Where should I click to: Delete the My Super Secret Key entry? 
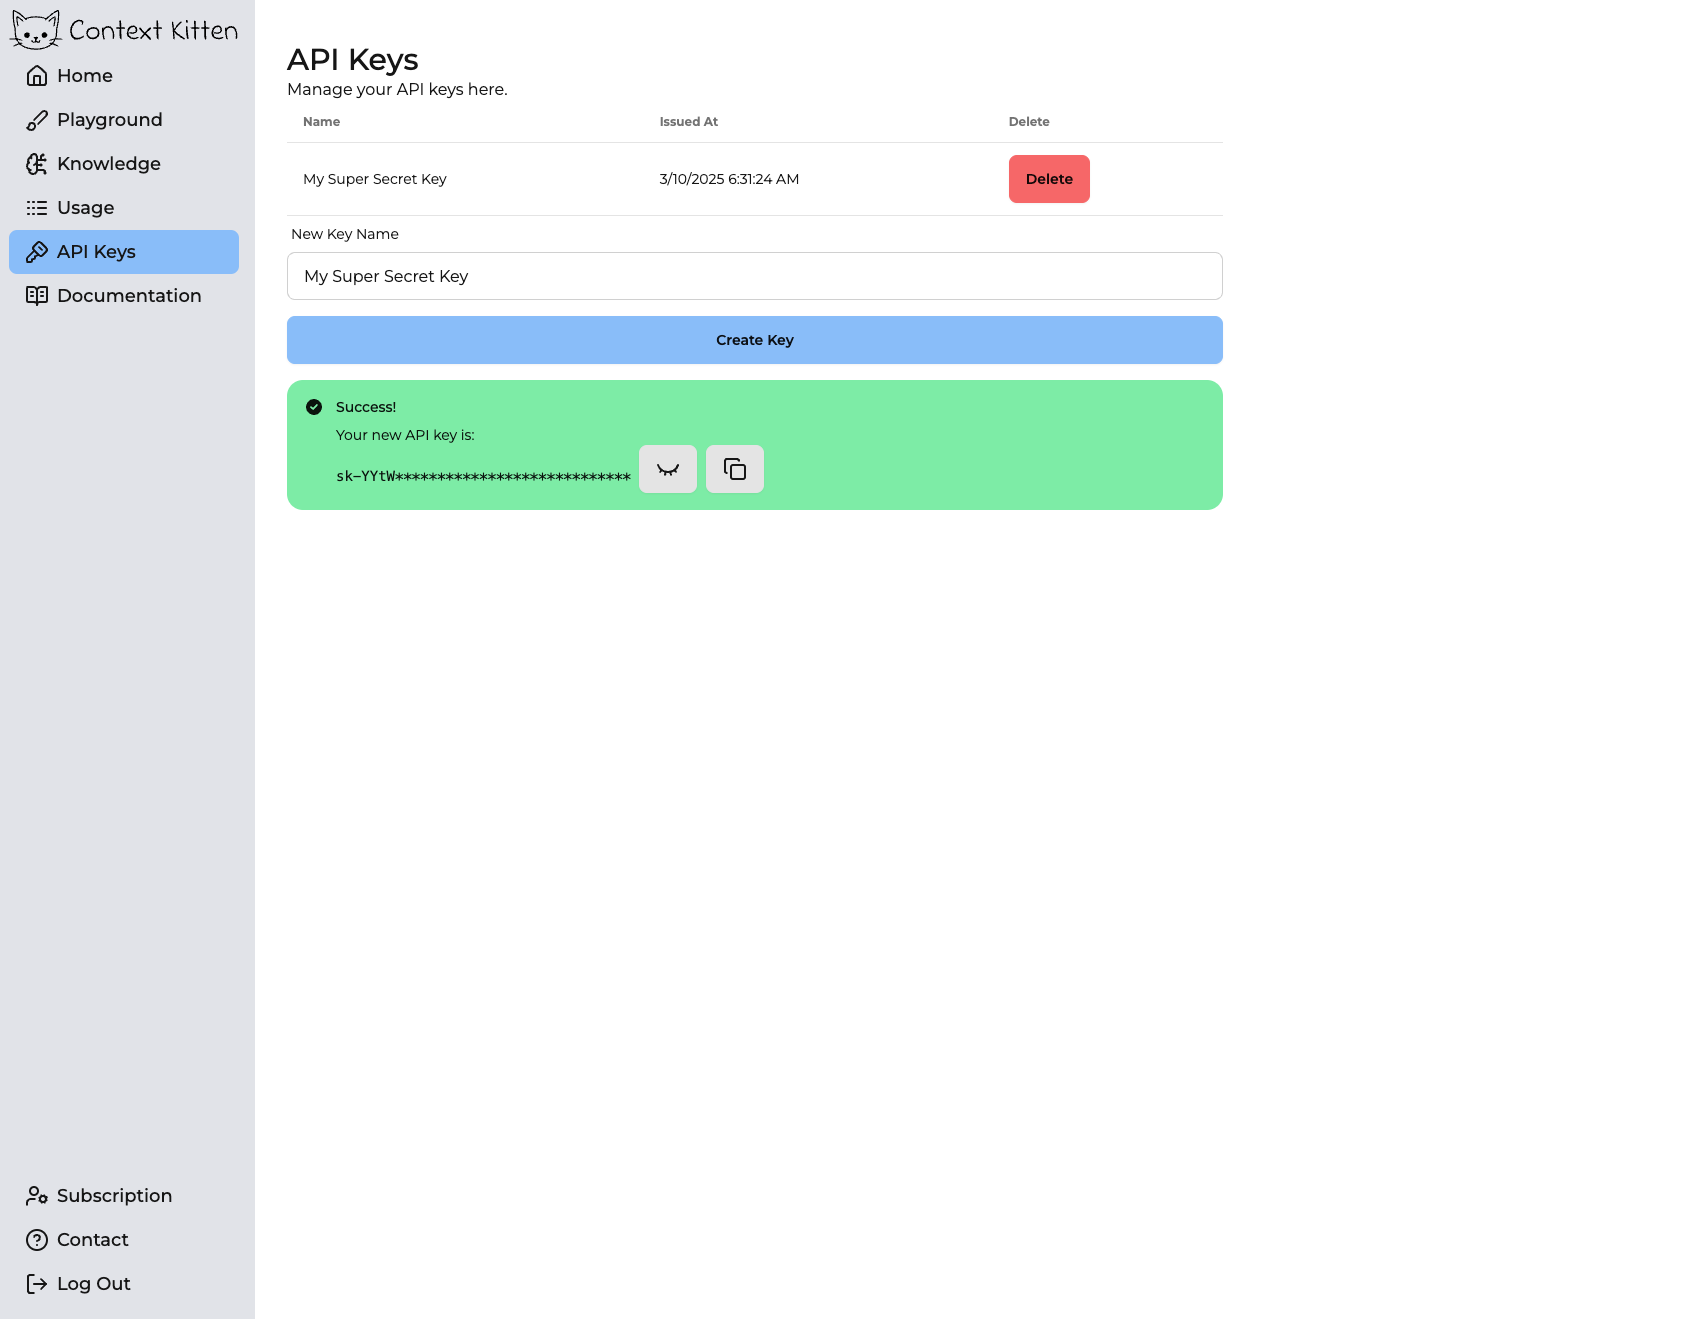(x=1049, y=179)
